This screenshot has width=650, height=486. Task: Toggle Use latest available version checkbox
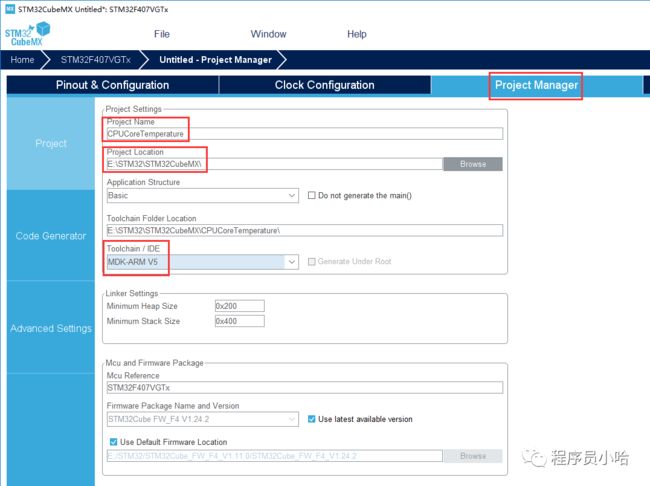tap(311, 419)
